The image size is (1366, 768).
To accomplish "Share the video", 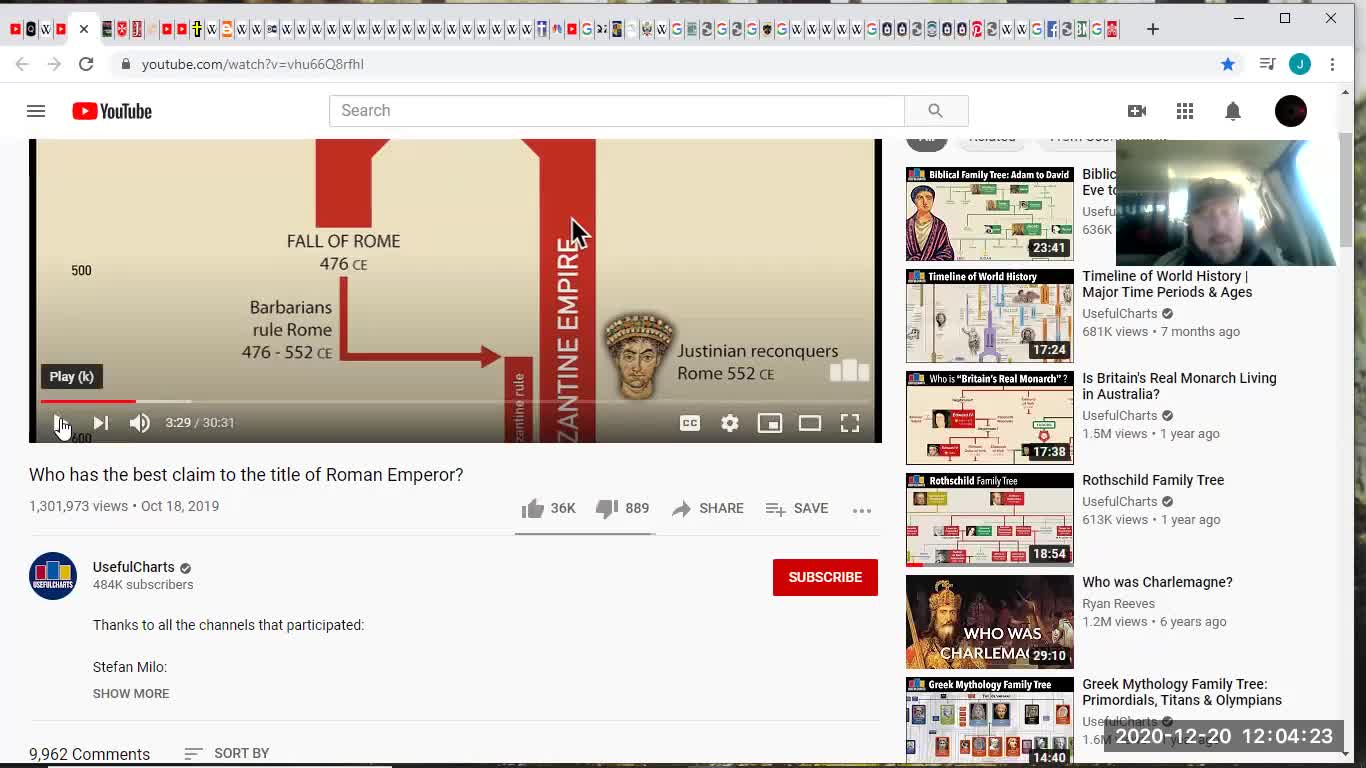I will tap(708, 509).
